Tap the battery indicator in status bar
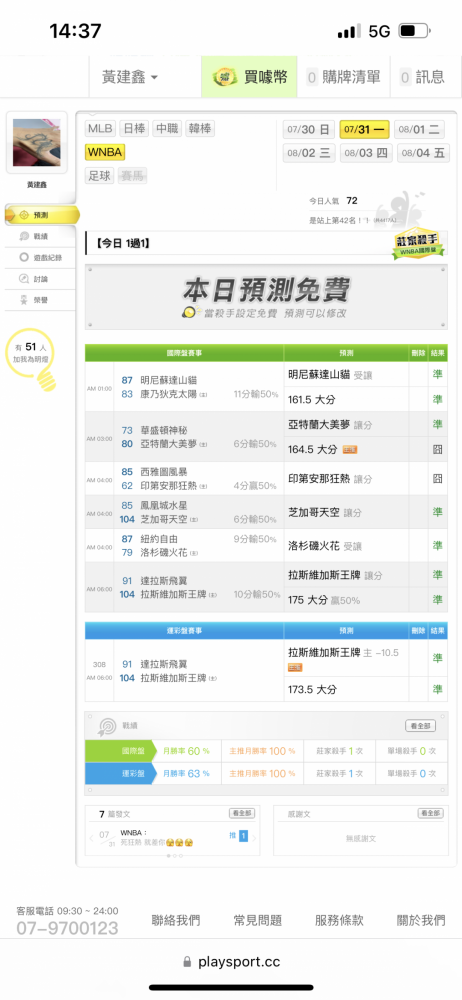462x1000 pixels. pos(415,31)
